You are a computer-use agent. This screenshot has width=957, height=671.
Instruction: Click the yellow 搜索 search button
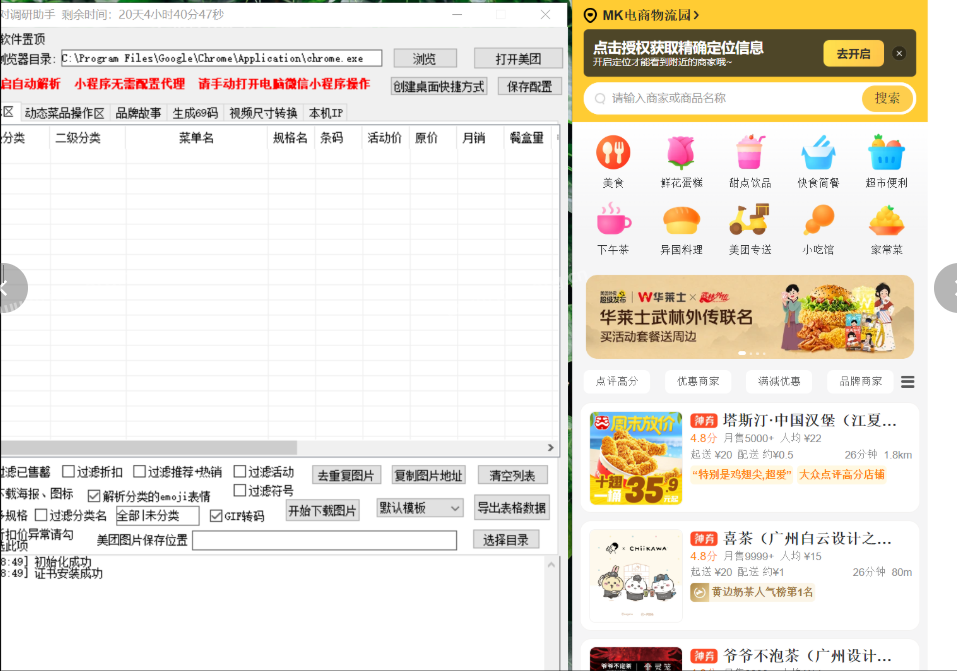(887, 98)
